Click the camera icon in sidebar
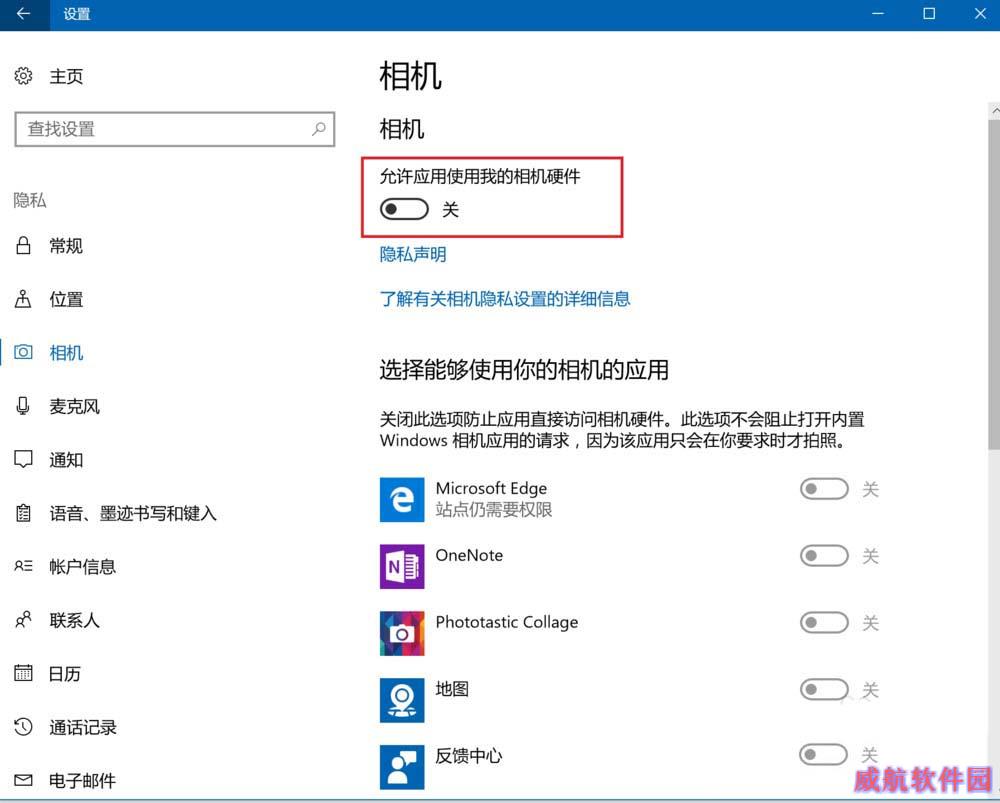This screenshot has width=1000, height=803. click(x=24, y=352)
